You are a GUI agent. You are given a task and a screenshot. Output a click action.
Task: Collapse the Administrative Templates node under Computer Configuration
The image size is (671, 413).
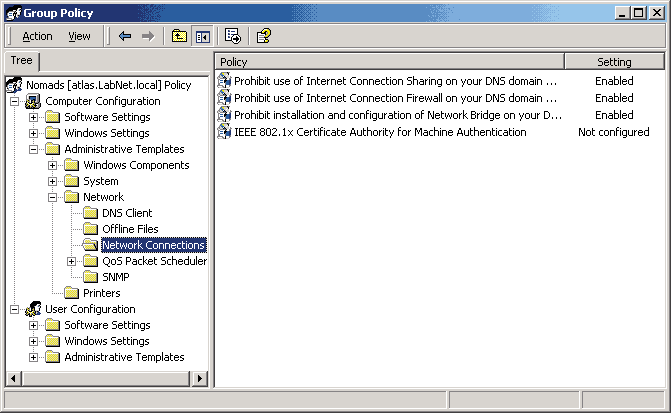click(x=34, y=149)
